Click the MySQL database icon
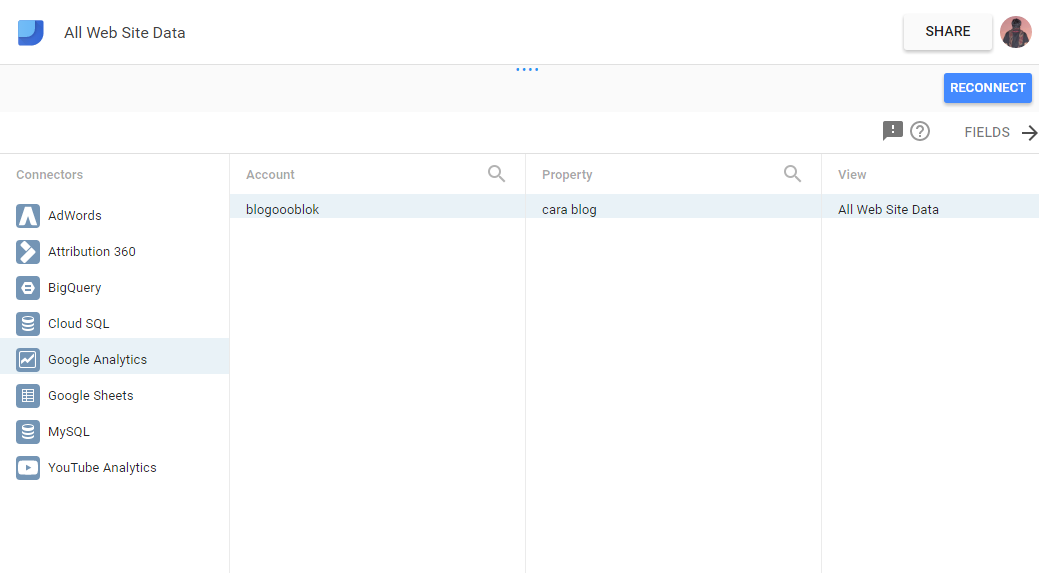The image size is (1039, 573). pos(28,432)
